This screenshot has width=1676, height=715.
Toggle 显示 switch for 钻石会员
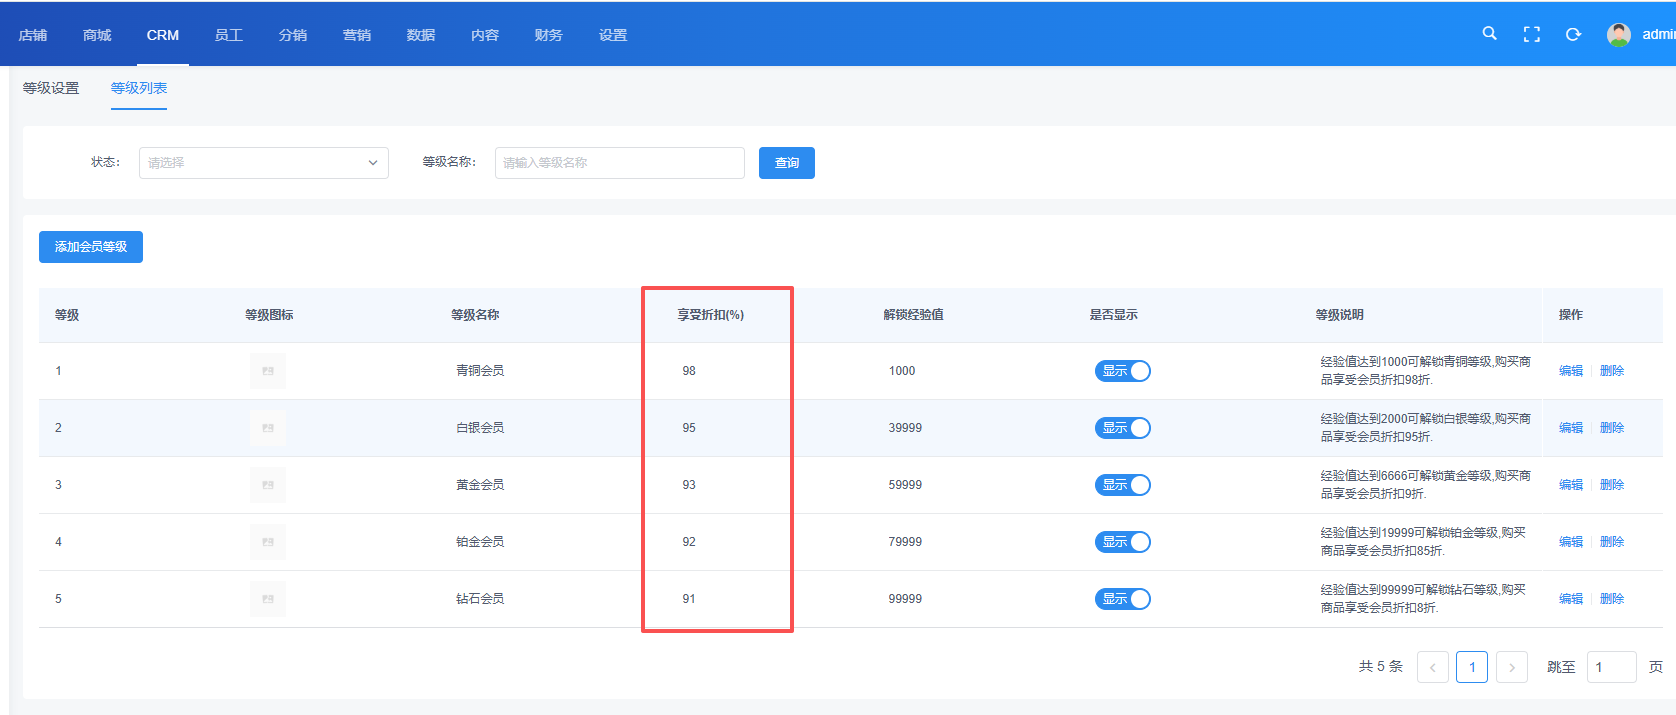tap(1122, 599)
